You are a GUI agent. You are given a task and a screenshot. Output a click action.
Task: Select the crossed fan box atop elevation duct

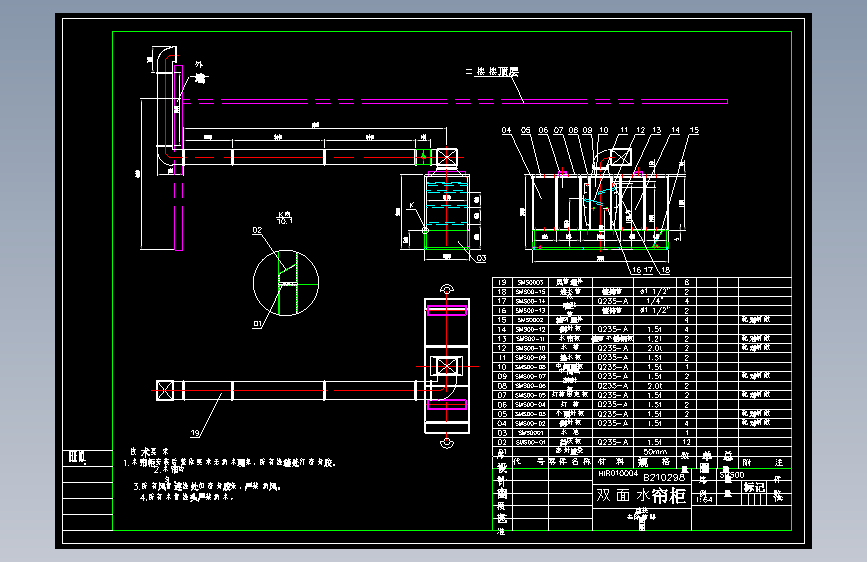tap(447, 158)
